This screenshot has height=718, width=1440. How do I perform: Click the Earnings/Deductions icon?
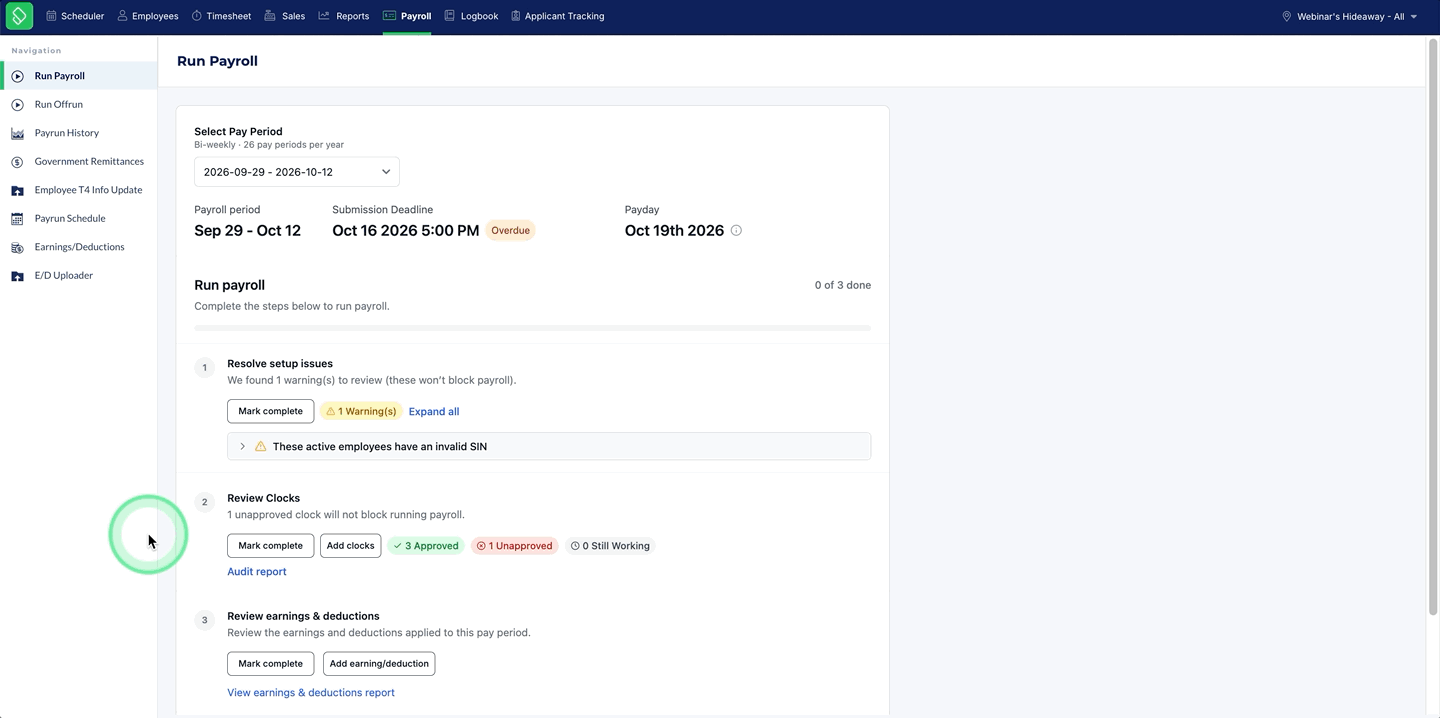pyautogui.click(x=17, y=247)
